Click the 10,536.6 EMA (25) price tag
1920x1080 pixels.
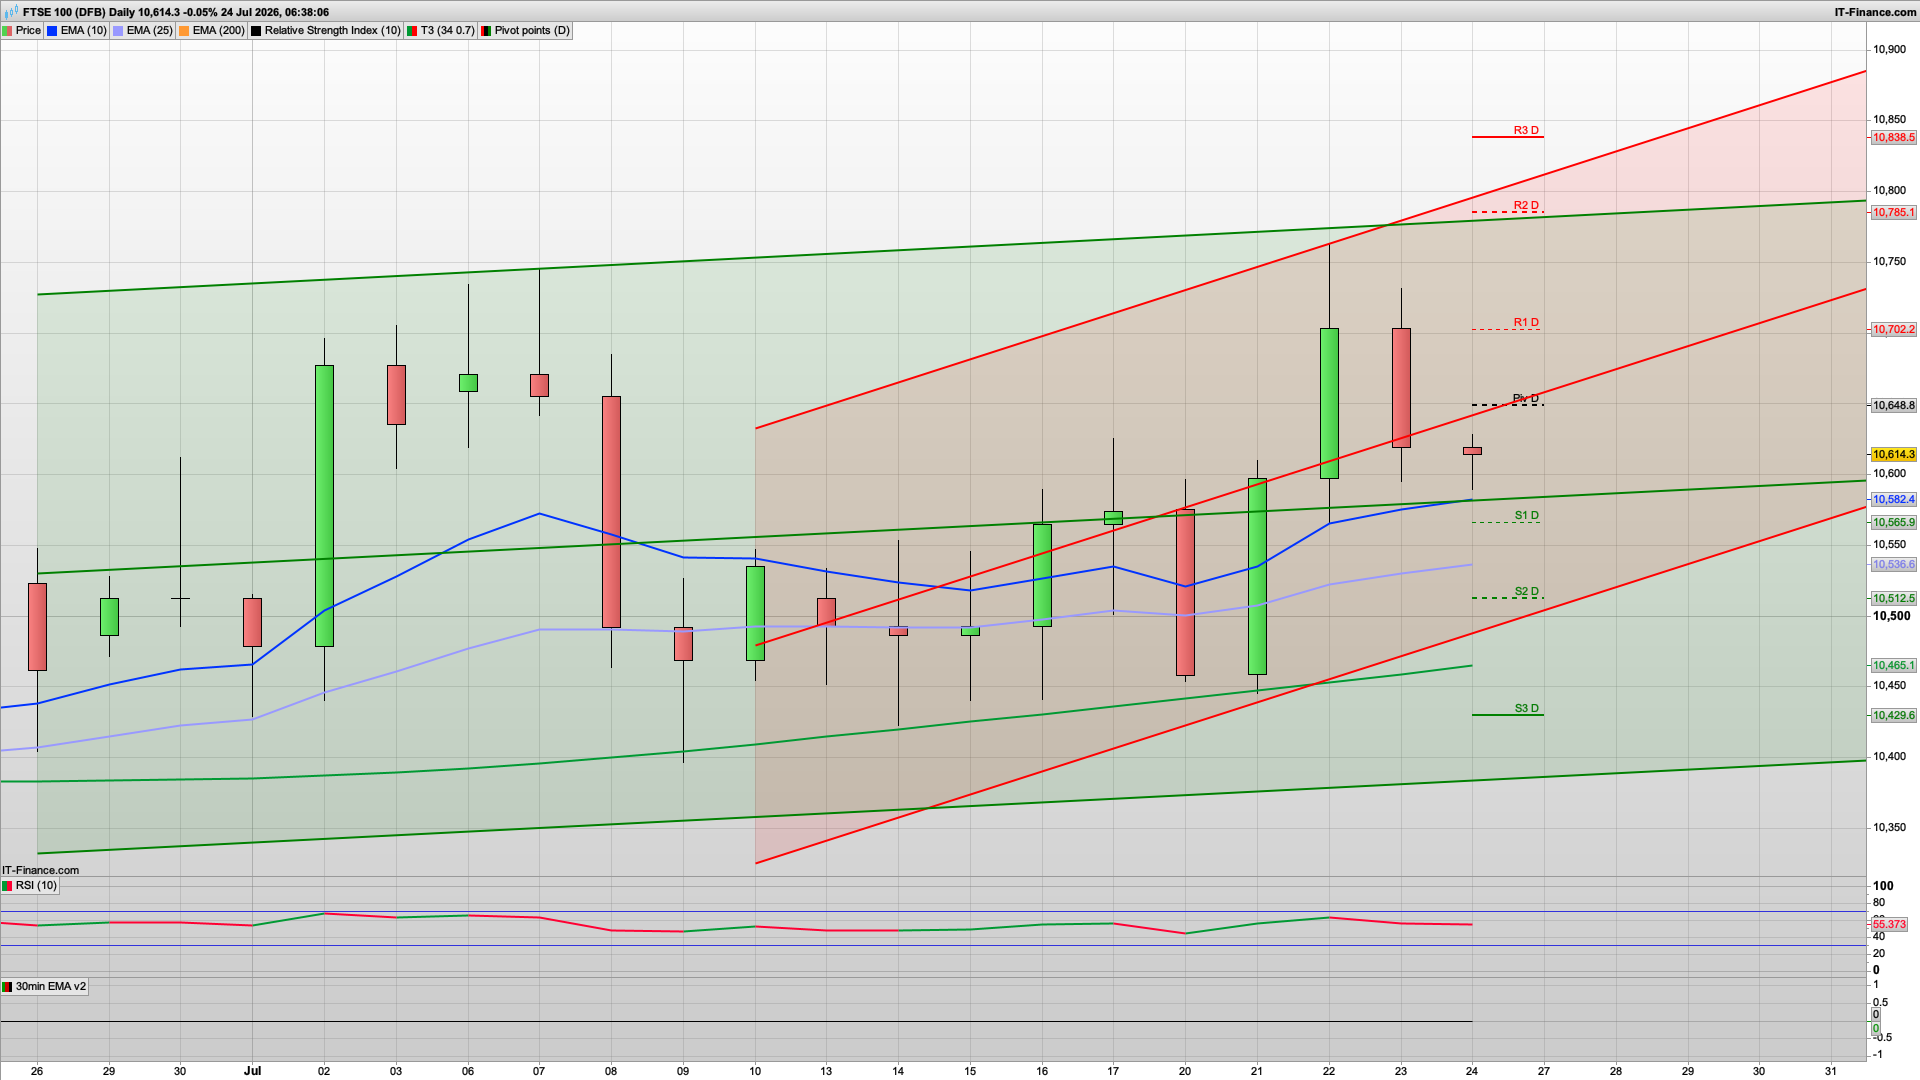pos(1894,565)
